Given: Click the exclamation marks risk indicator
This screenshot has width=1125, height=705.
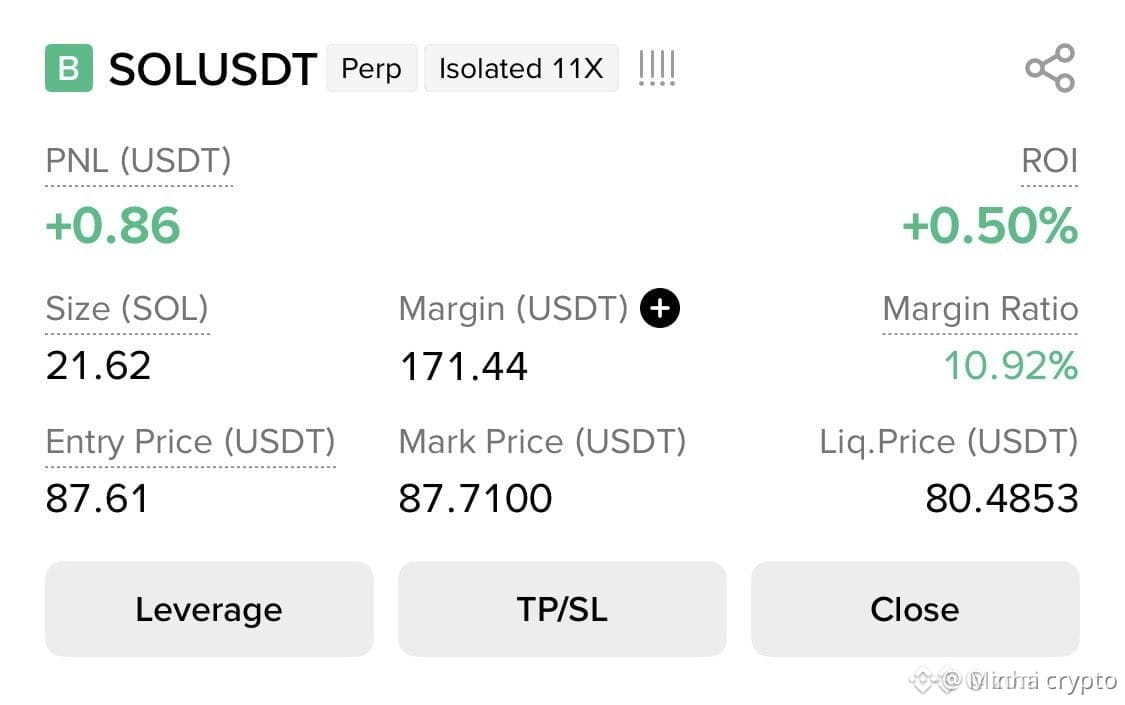Looking at the screenshot, I should point(656,69).
